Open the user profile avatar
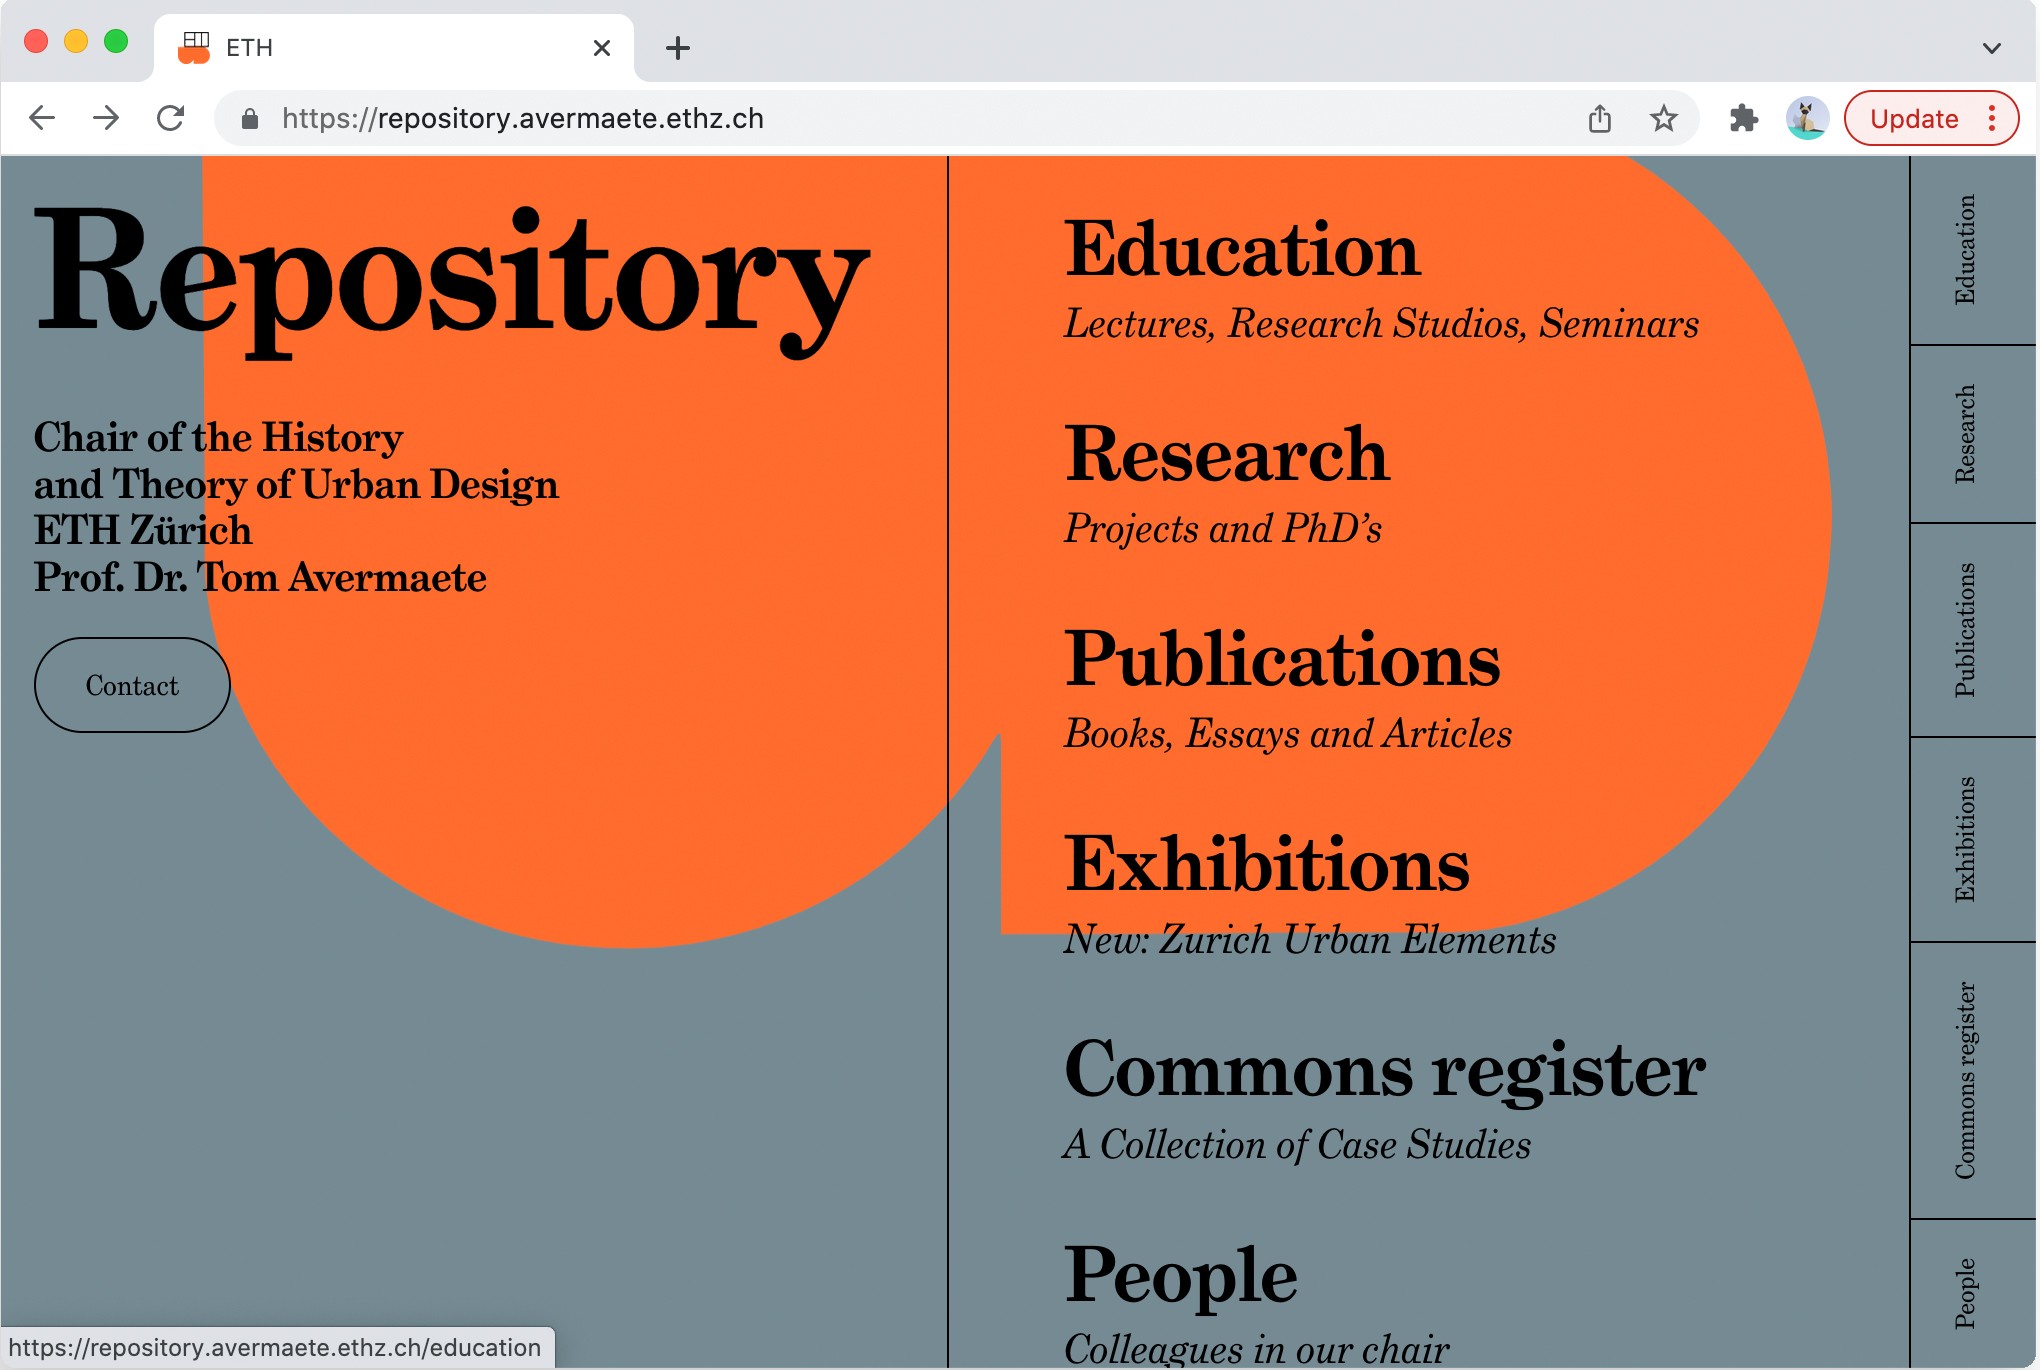 tap(1807, 118)
